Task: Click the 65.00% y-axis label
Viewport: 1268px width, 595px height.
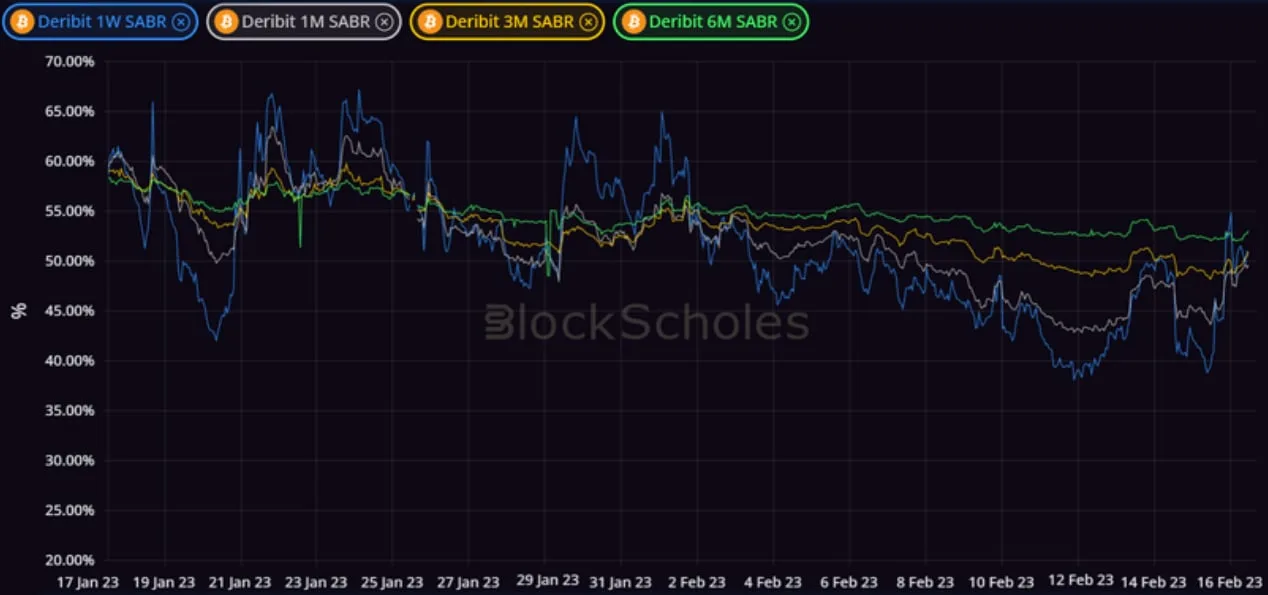Action: point(70,112)
